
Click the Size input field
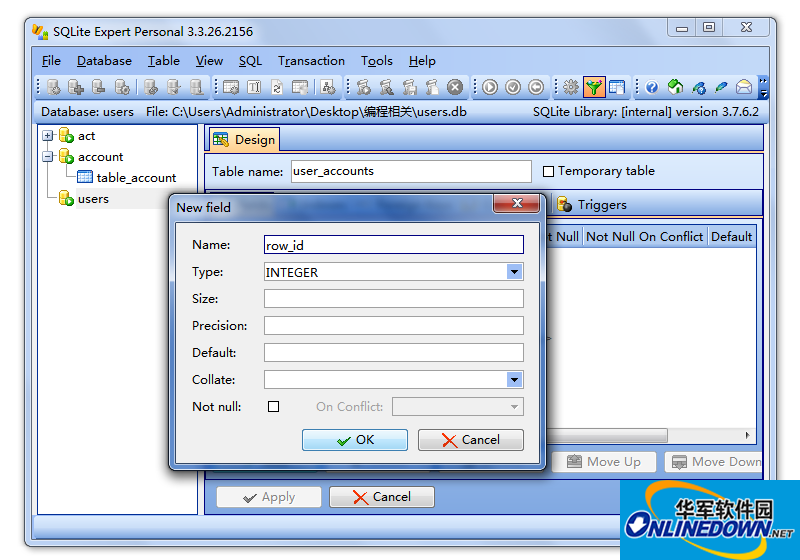tap(394, 298)
